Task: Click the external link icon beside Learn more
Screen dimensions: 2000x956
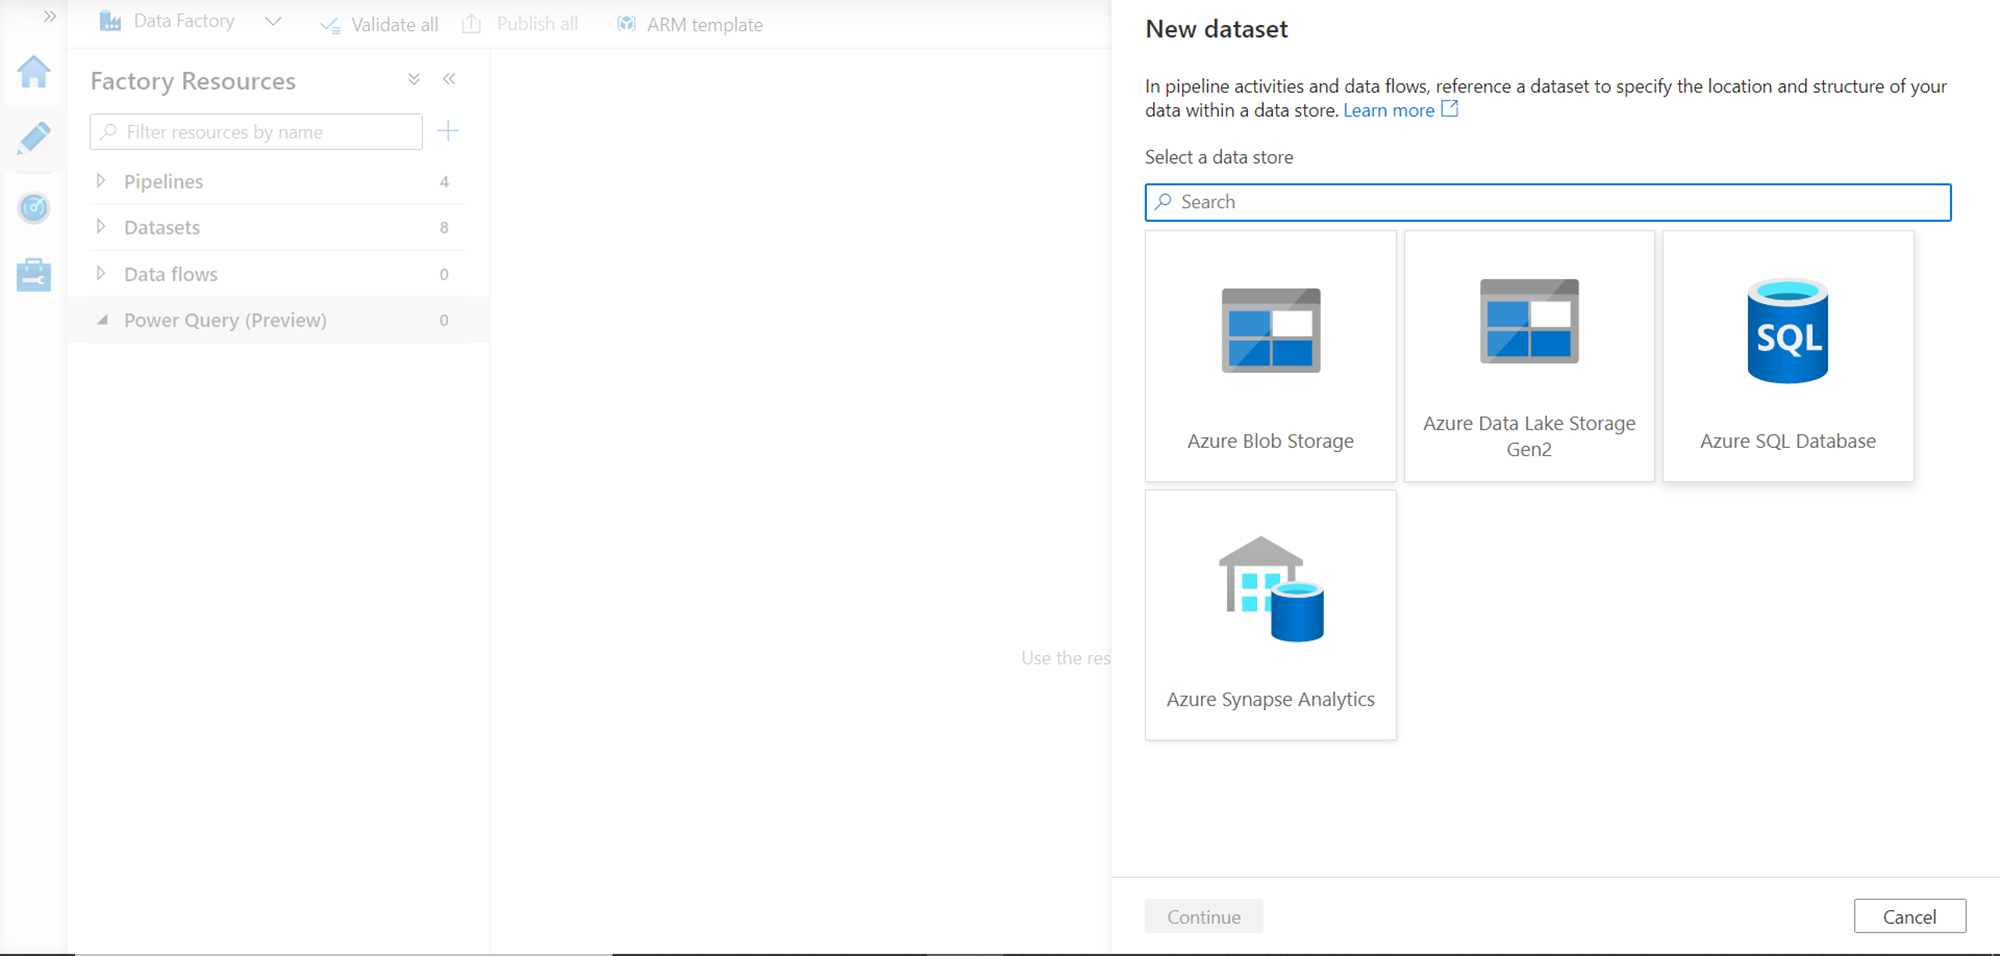Action: (x=1450, y=109)
